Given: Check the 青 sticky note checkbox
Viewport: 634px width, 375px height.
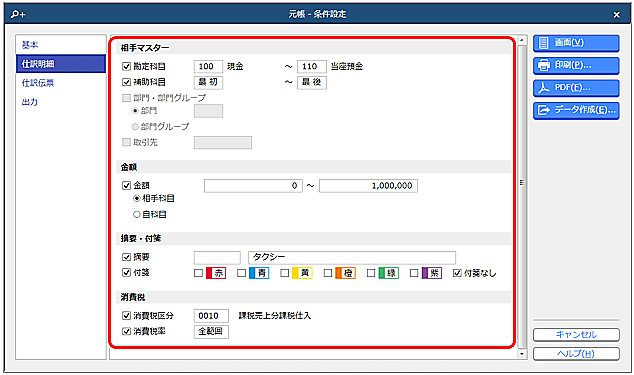Looking at the screenshot, I should tap(241, 273).
